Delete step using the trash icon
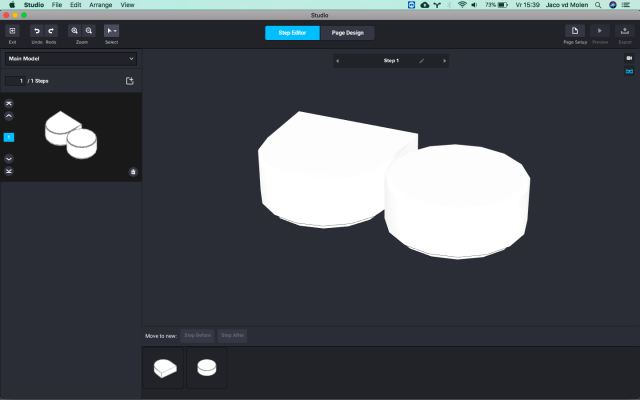Image resolution: width=640 pixels, height=400 pixels. (x=133, y=171)
